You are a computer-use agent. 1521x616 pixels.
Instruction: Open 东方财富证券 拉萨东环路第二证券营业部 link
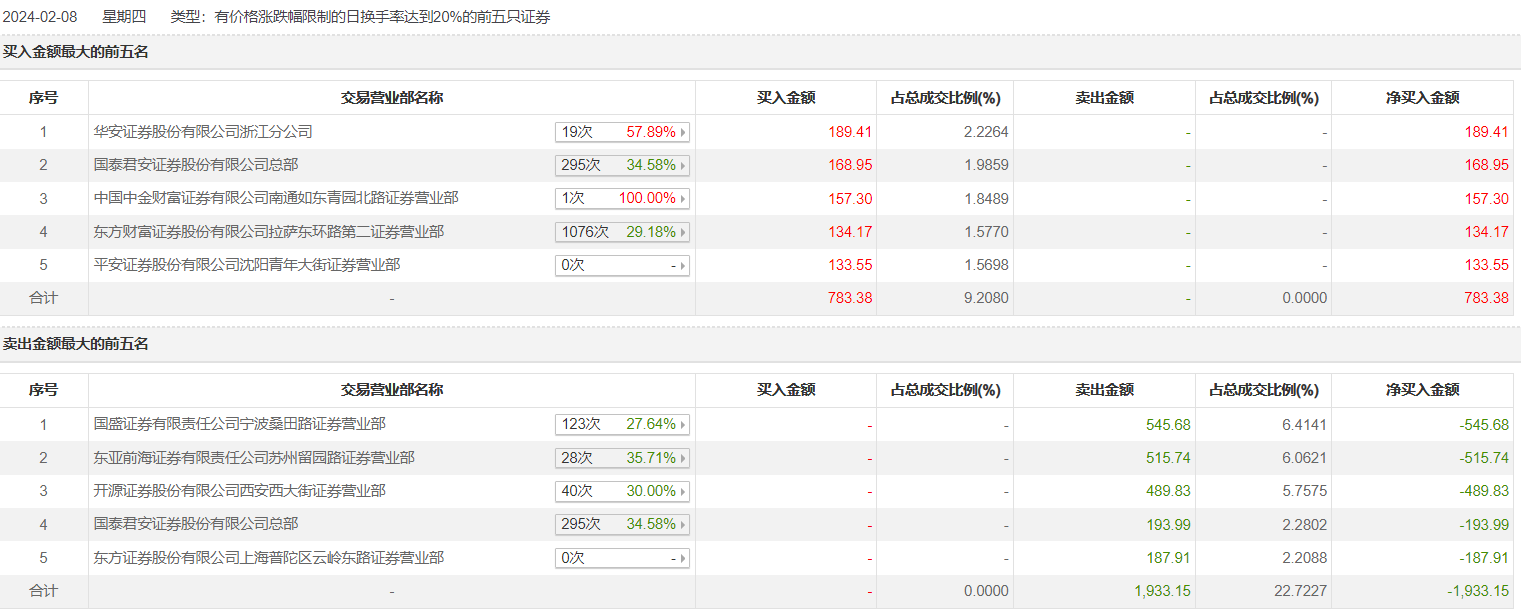(x=269, y=232)
